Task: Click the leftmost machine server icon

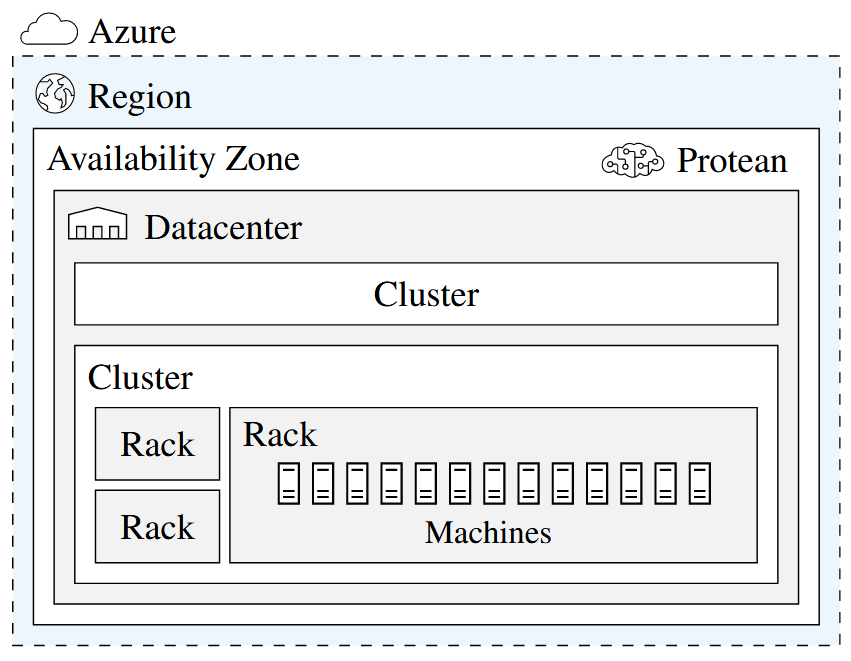Action: click(289, 484)
